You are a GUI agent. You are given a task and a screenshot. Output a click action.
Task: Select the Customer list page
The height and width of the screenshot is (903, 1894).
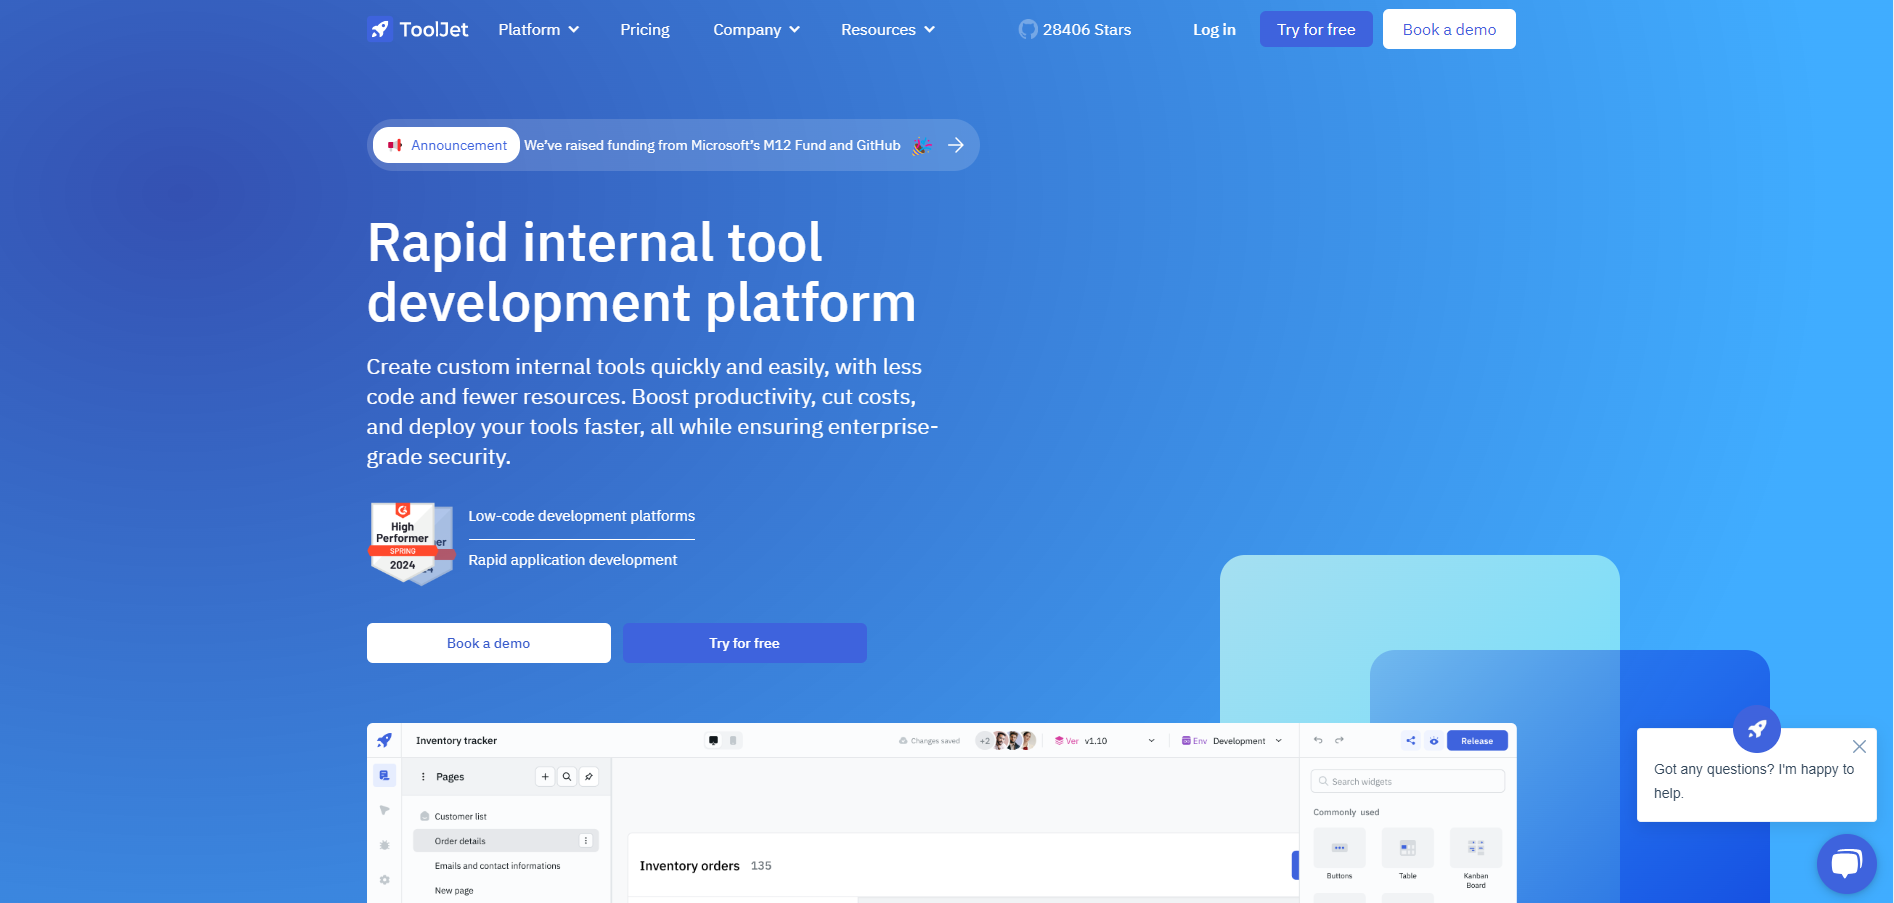(x=460, y=817)
